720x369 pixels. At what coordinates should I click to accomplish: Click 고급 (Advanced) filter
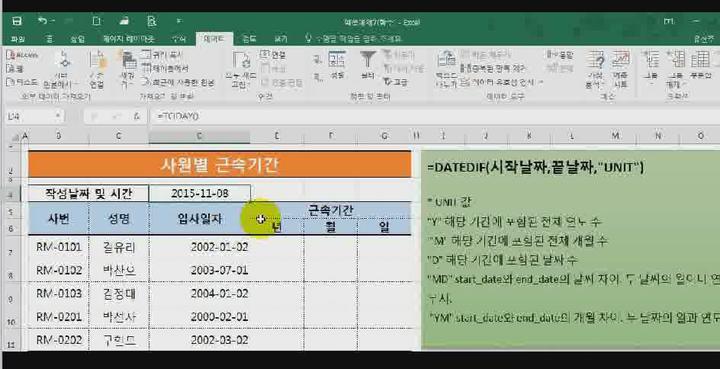pos(395,83)
